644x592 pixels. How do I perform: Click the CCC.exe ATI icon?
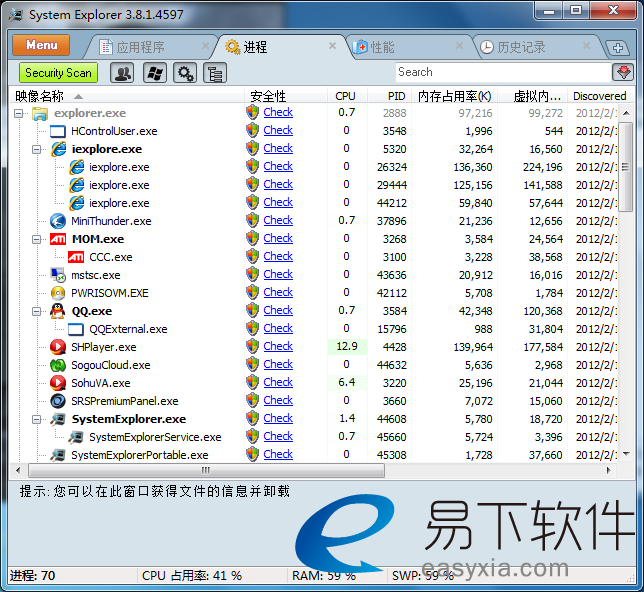tap(76, 257)
